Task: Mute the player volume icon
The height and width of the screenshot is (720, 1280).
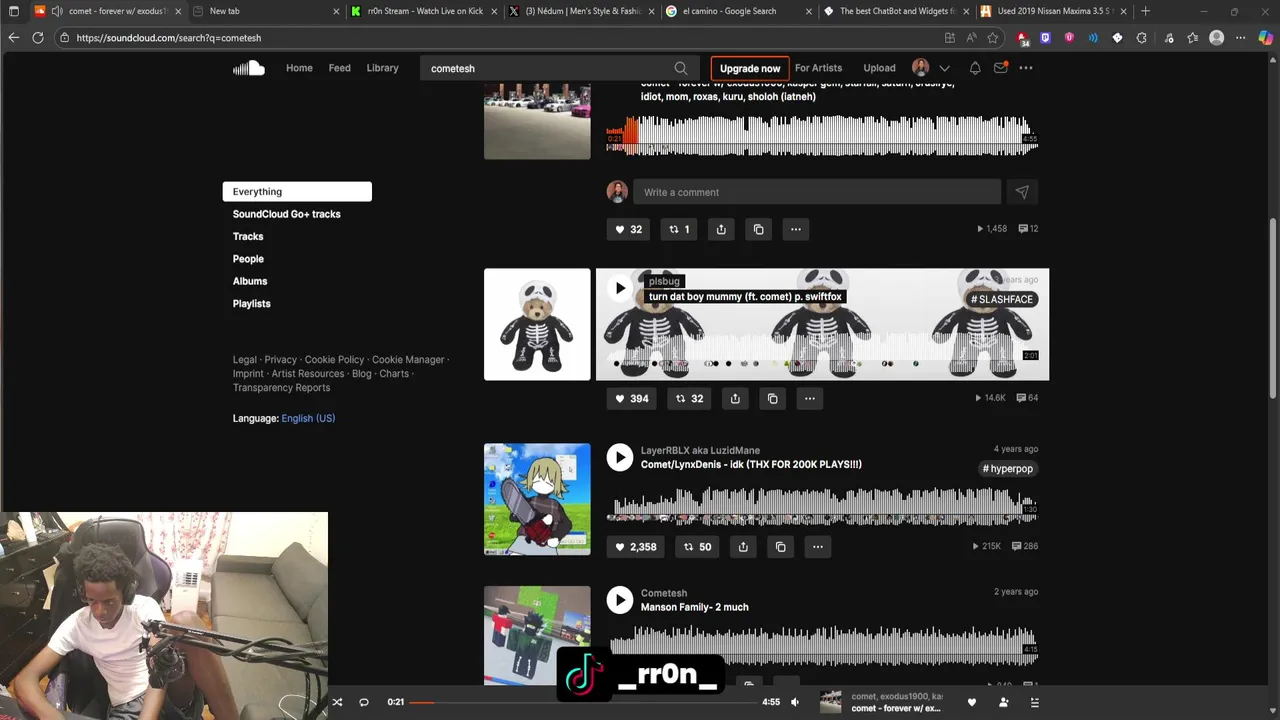Action: coord(795,702)
